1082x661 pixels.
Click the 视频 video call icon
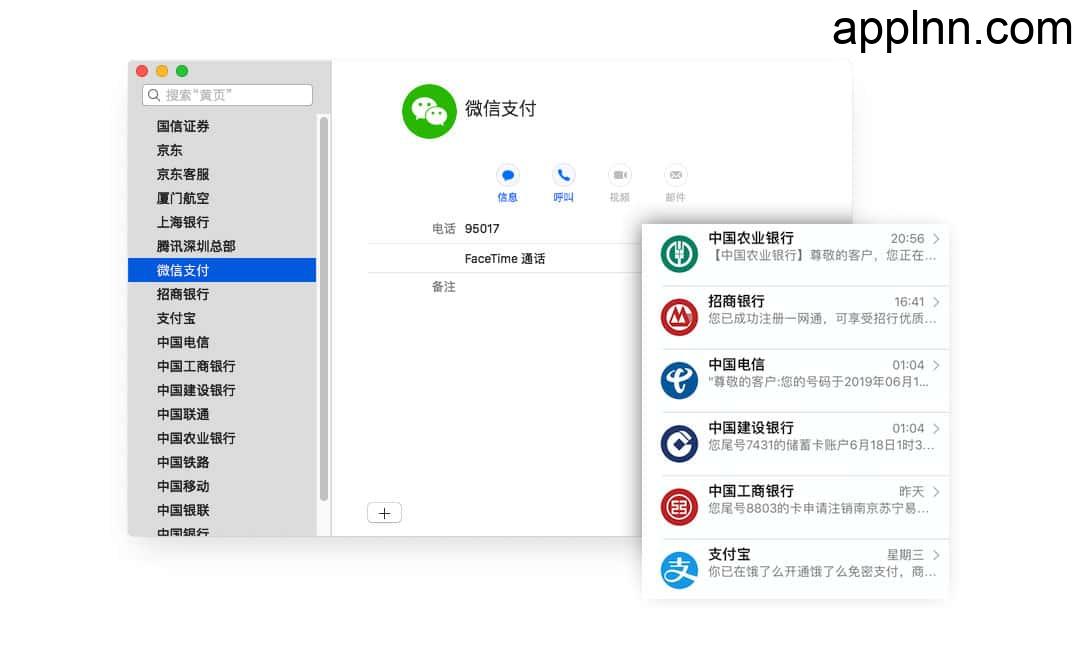coord(620,175)
